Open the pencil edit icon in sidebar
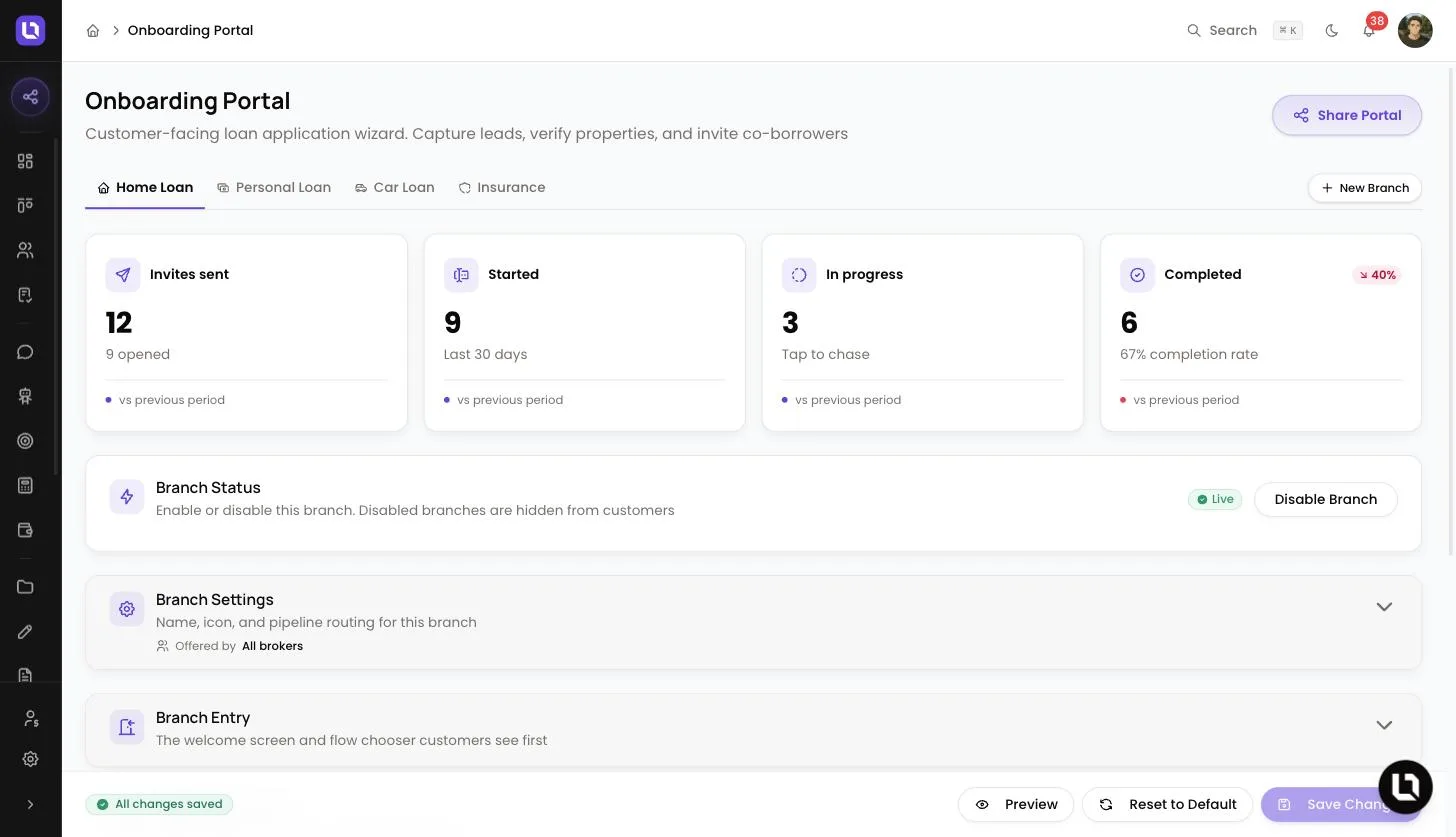The width and height of the screenshot is (1456, 837). 25,631
